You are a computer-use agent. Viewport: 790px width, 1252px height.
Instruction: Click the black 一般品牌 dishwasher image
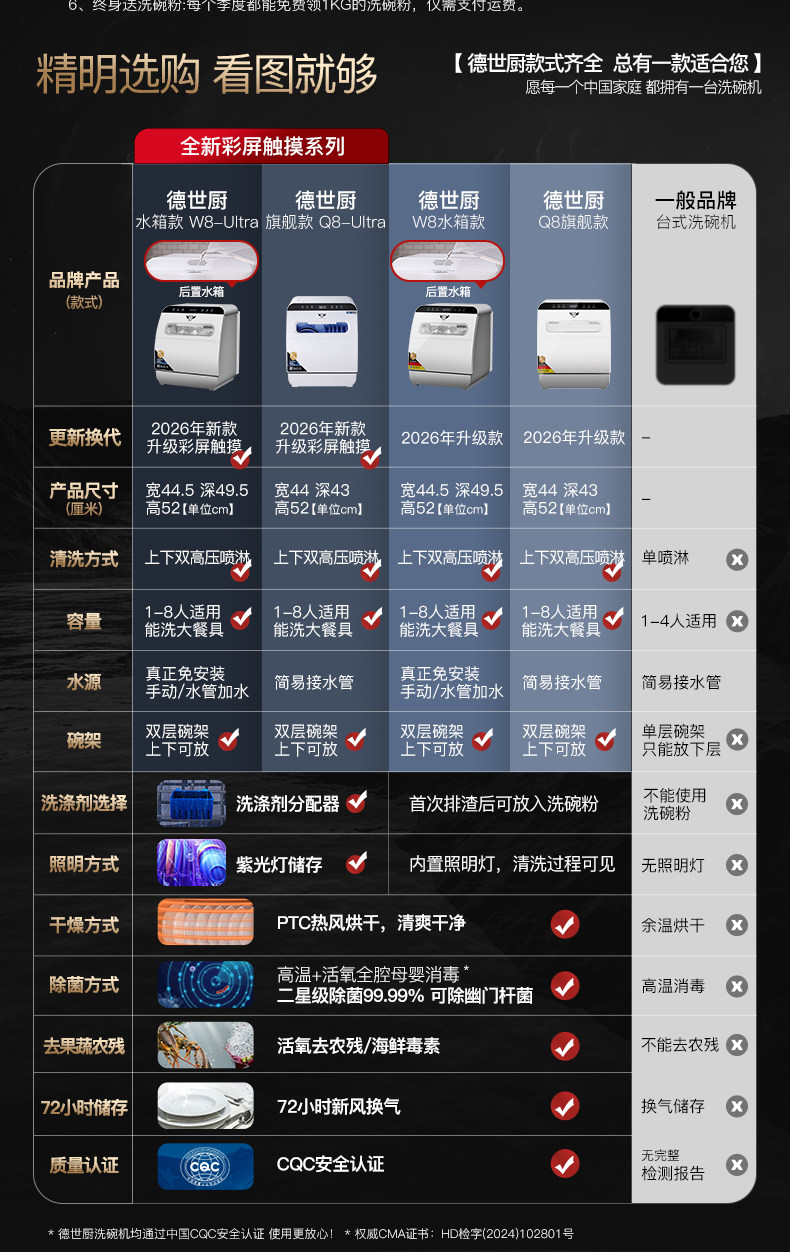tap(695, 346)
